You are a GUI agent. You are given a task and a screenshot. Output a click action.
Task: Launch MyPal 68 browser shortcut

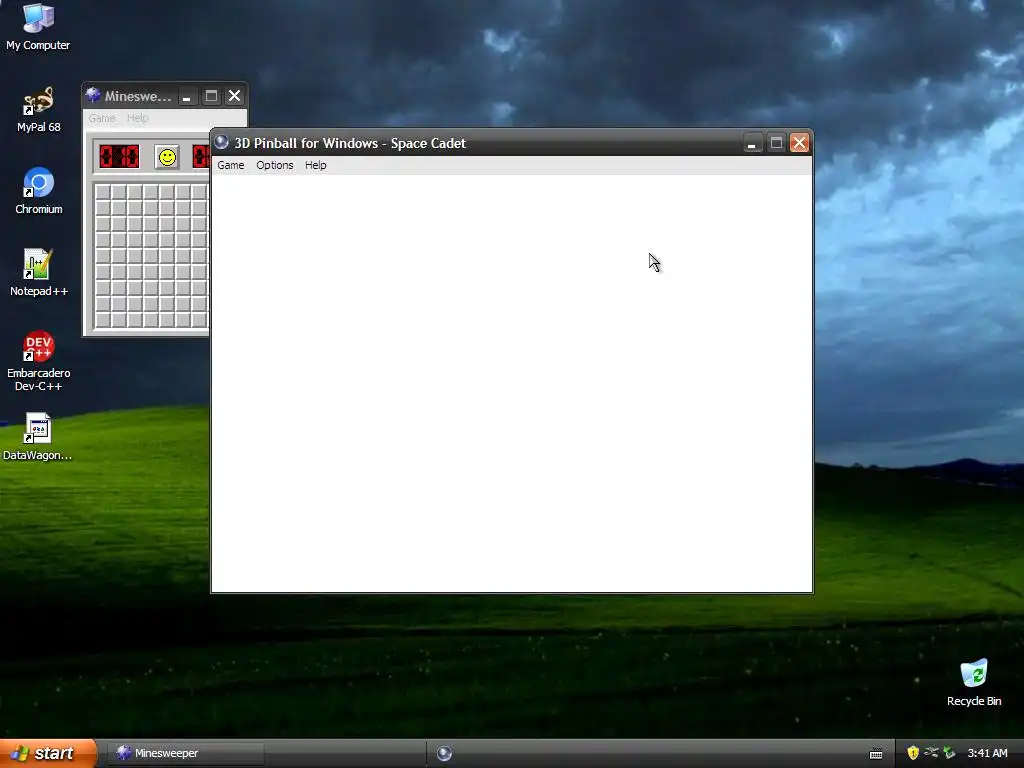[x=38, y=110]
